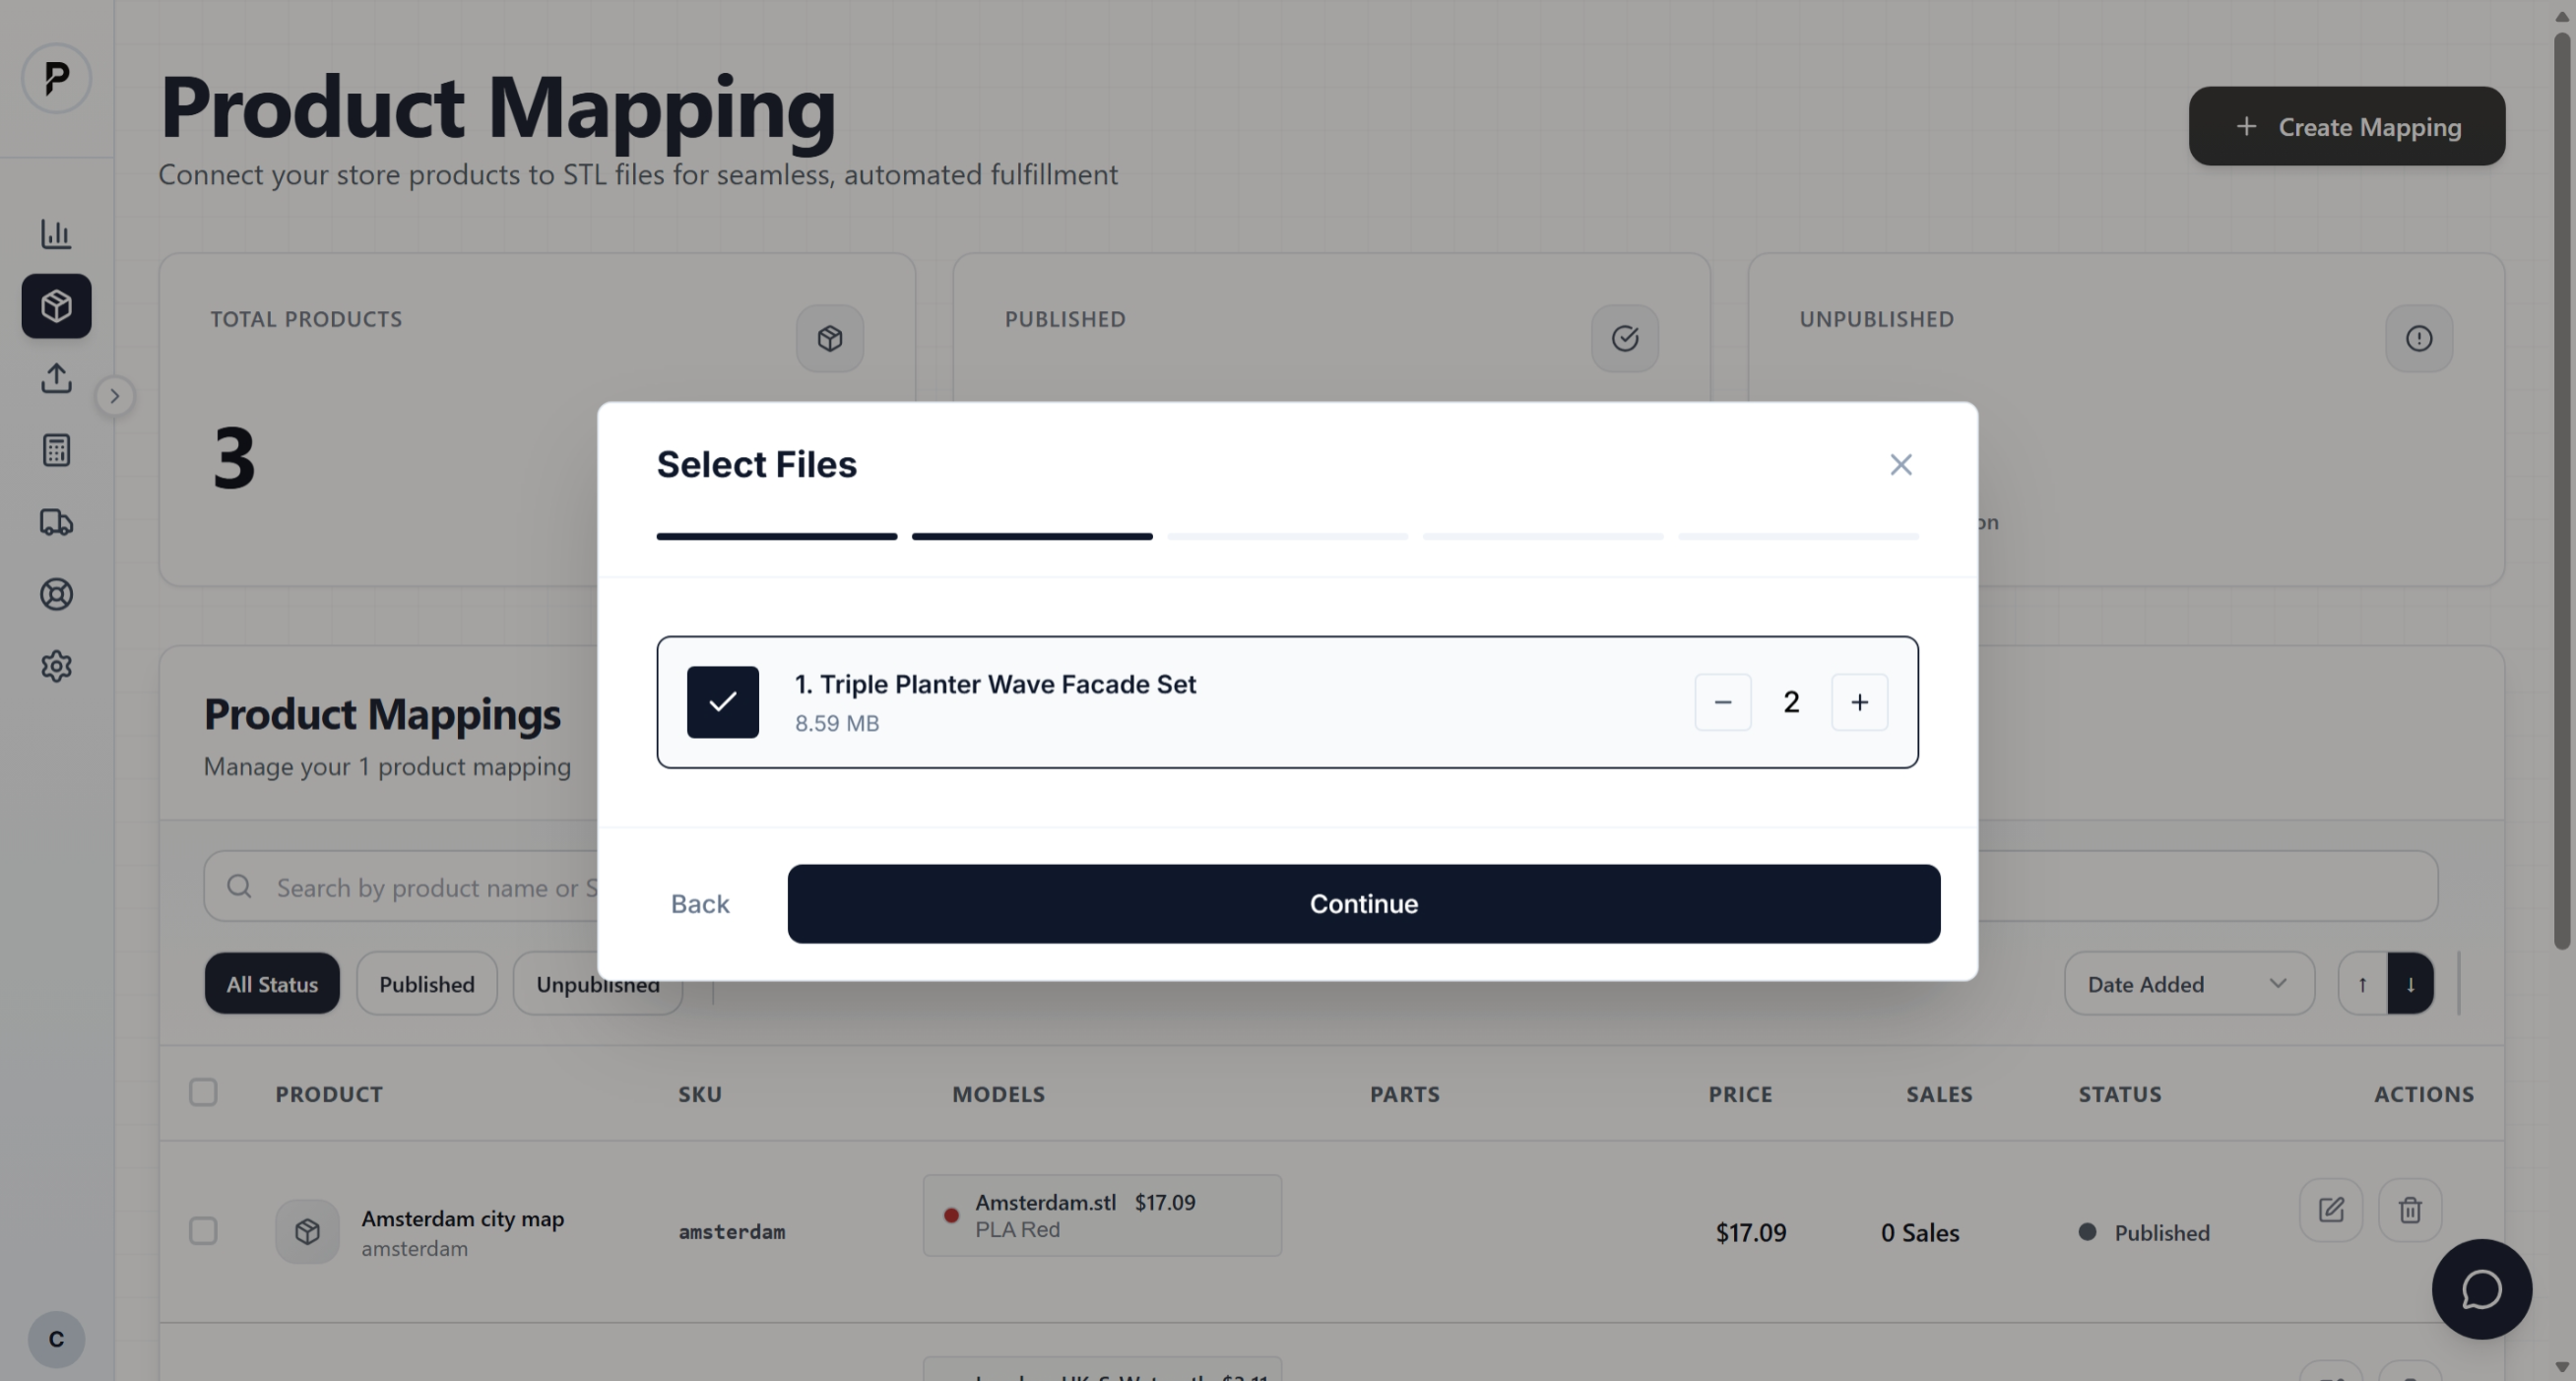
Task: Select the Unpublished filter
Action: [x=598, y=984]
